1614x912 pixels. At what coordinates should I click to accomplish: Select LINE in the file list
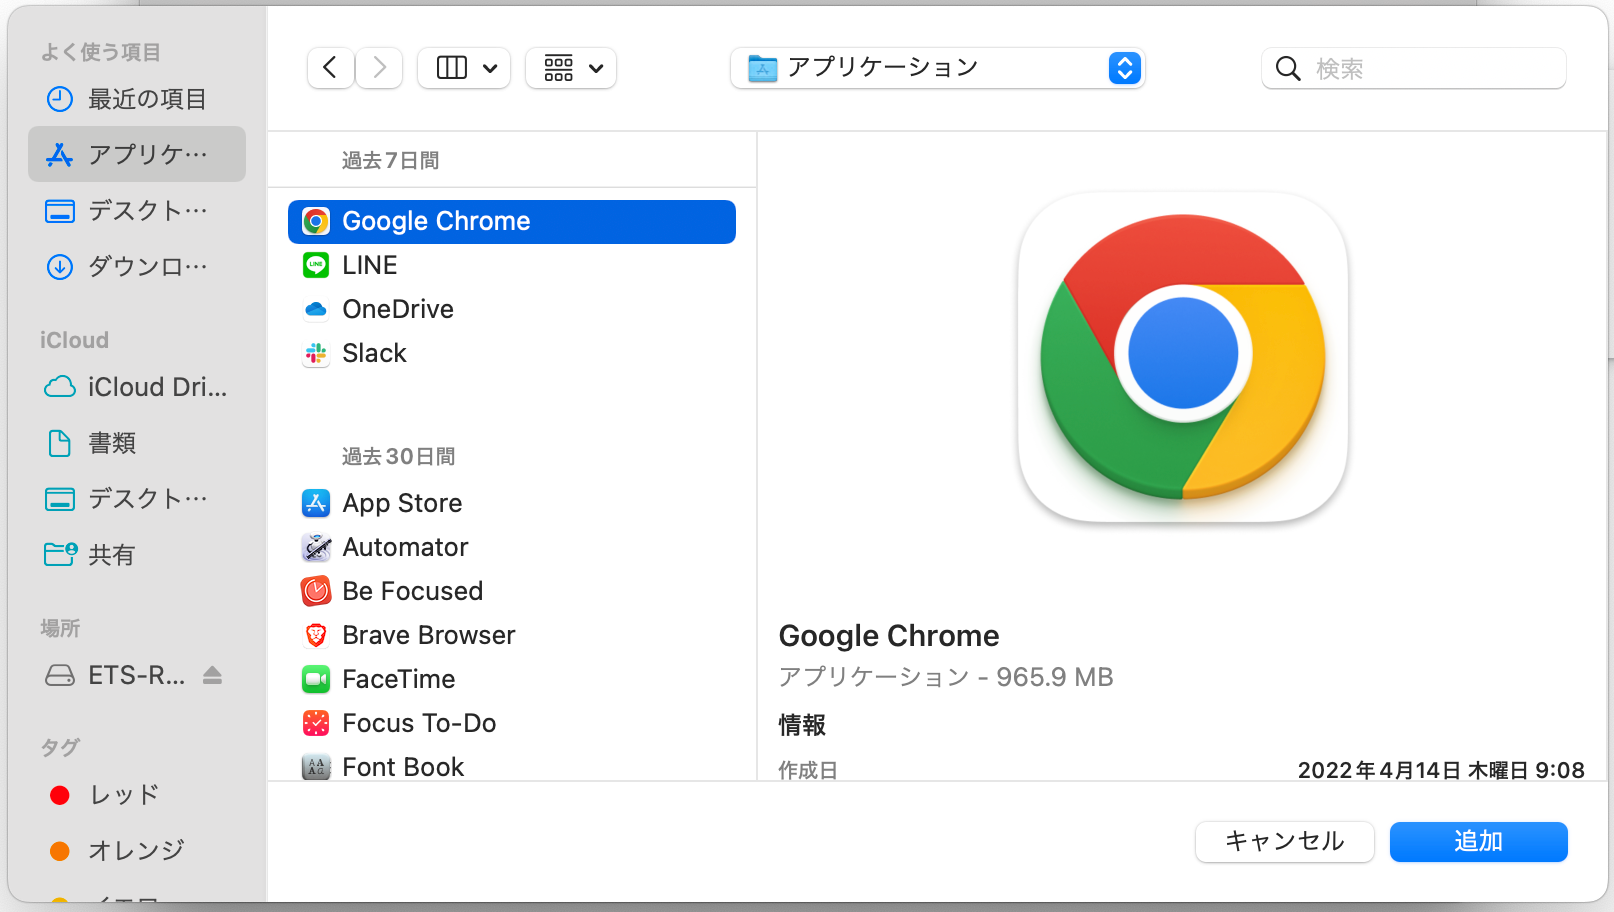[x=512, y=265]
